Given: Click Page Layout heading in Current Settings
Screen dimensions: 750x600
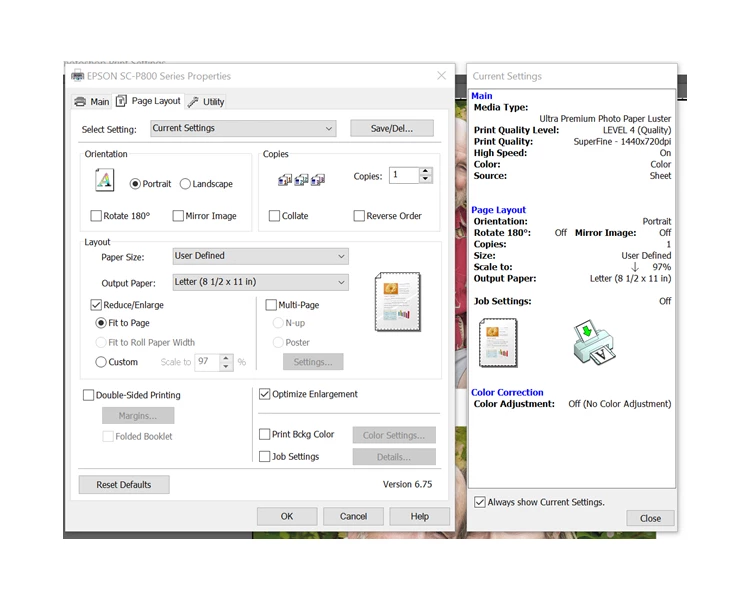Looking at the screenshot, I should click(498, 210).
